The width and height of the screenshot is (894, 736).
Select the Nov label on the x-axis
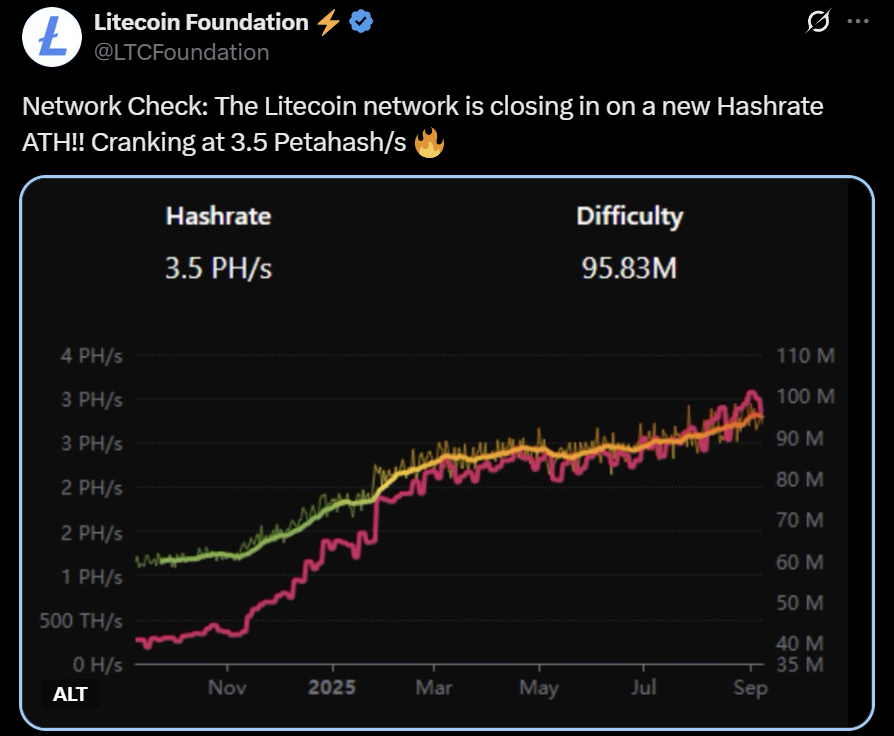point(228,687)
